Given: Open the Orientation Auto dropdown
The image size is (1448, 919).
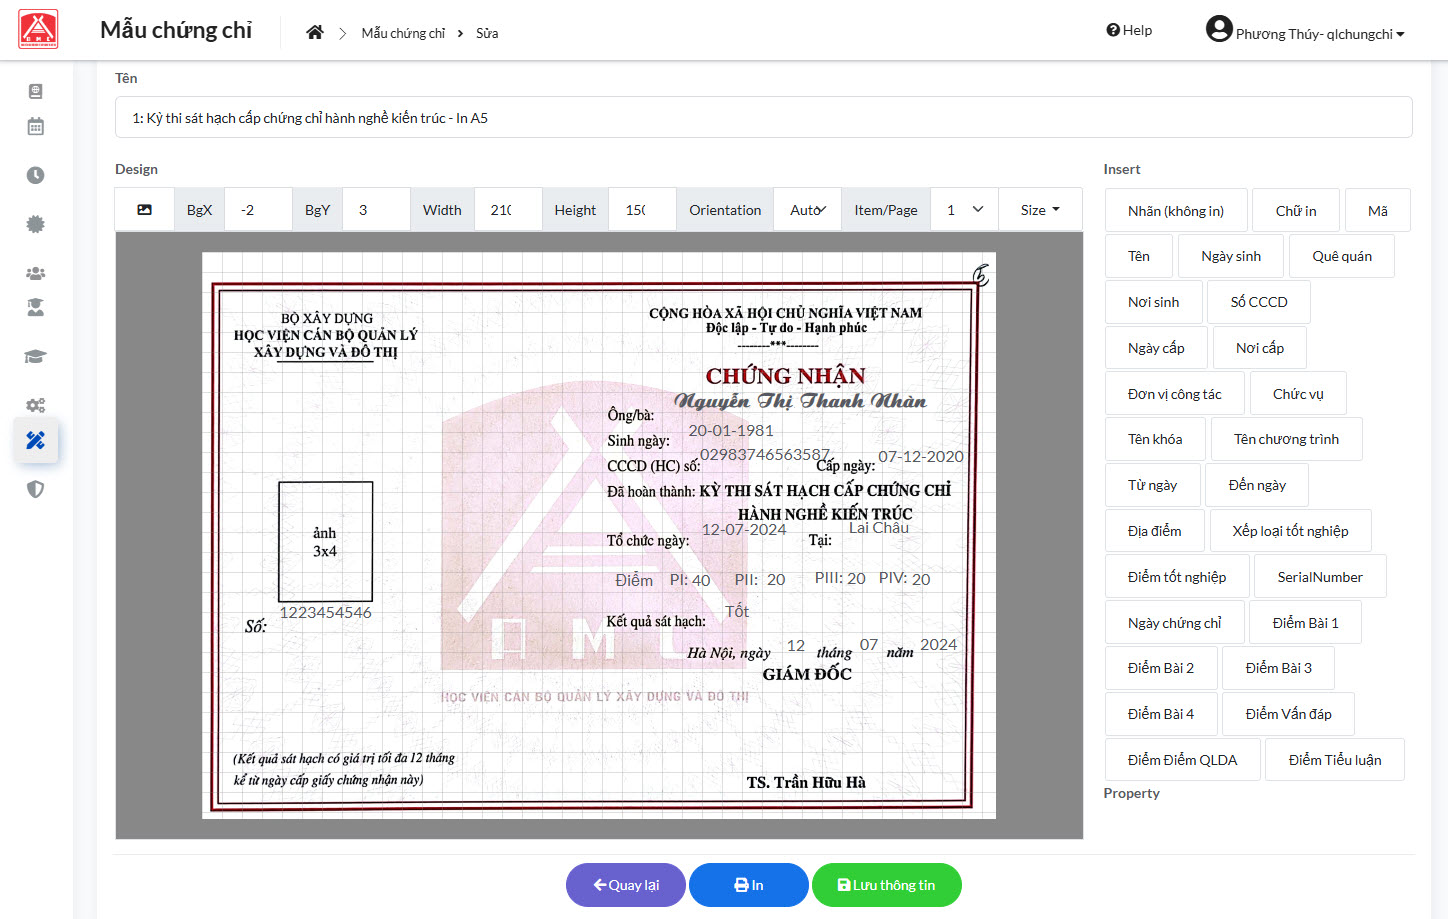Looking at the screenshot, I should pos(807,210).
